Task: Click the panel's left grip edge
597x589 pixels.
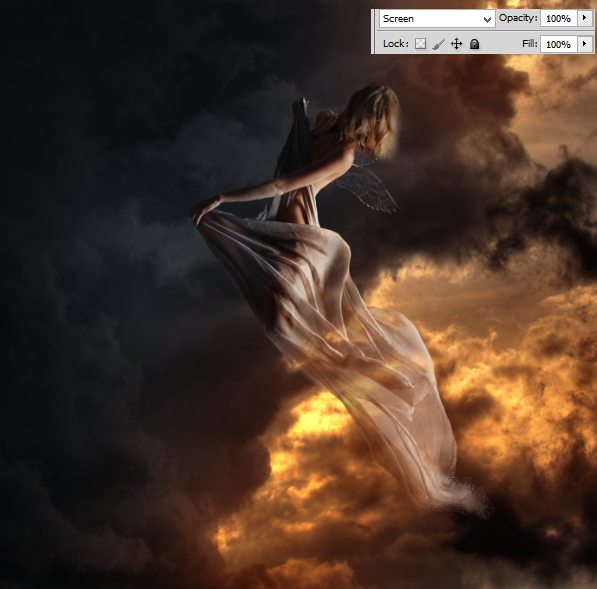Action: click(x=373, y=32)
